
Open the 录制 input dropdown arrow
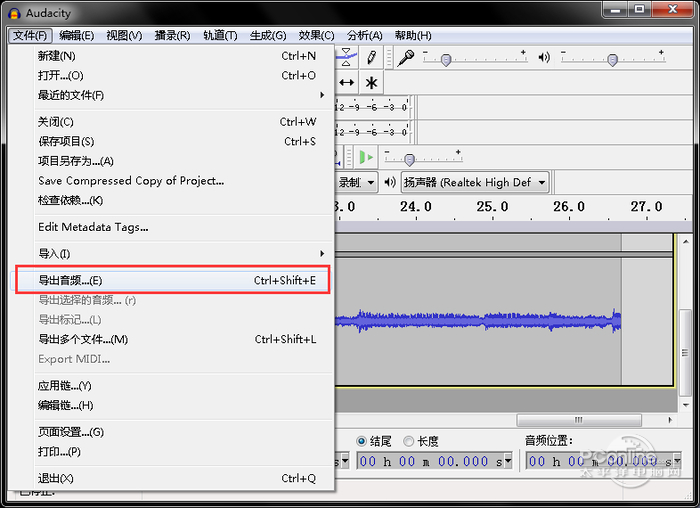point(371,182)
